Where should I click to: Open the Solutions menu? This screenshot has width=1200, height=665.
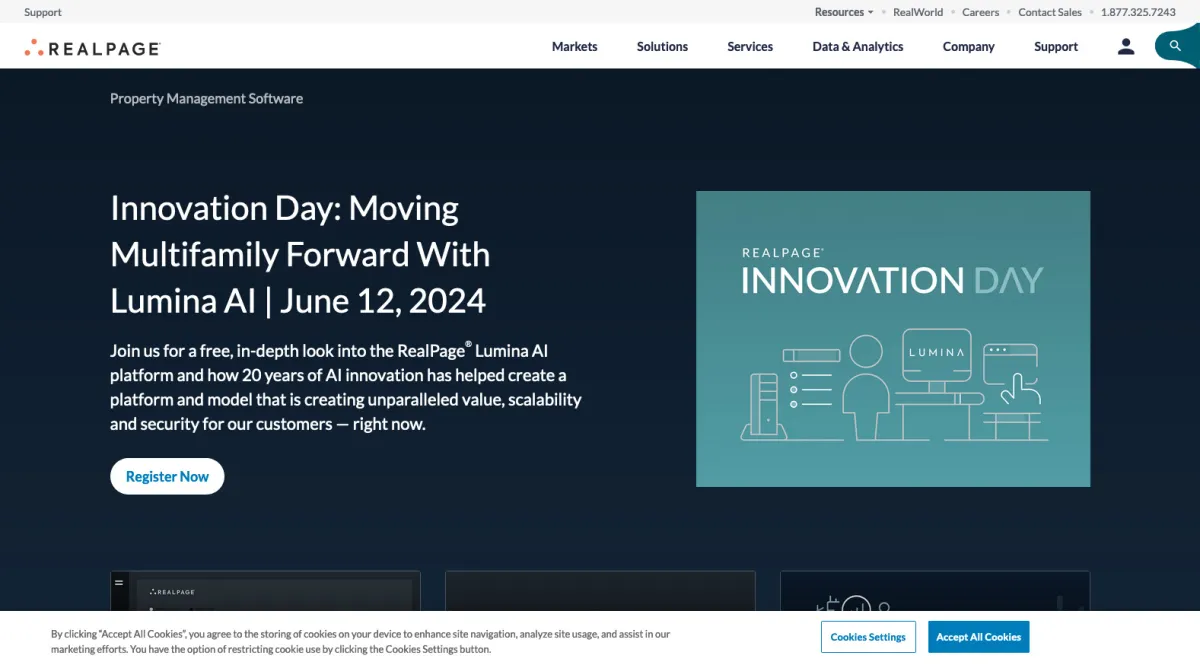662,47
